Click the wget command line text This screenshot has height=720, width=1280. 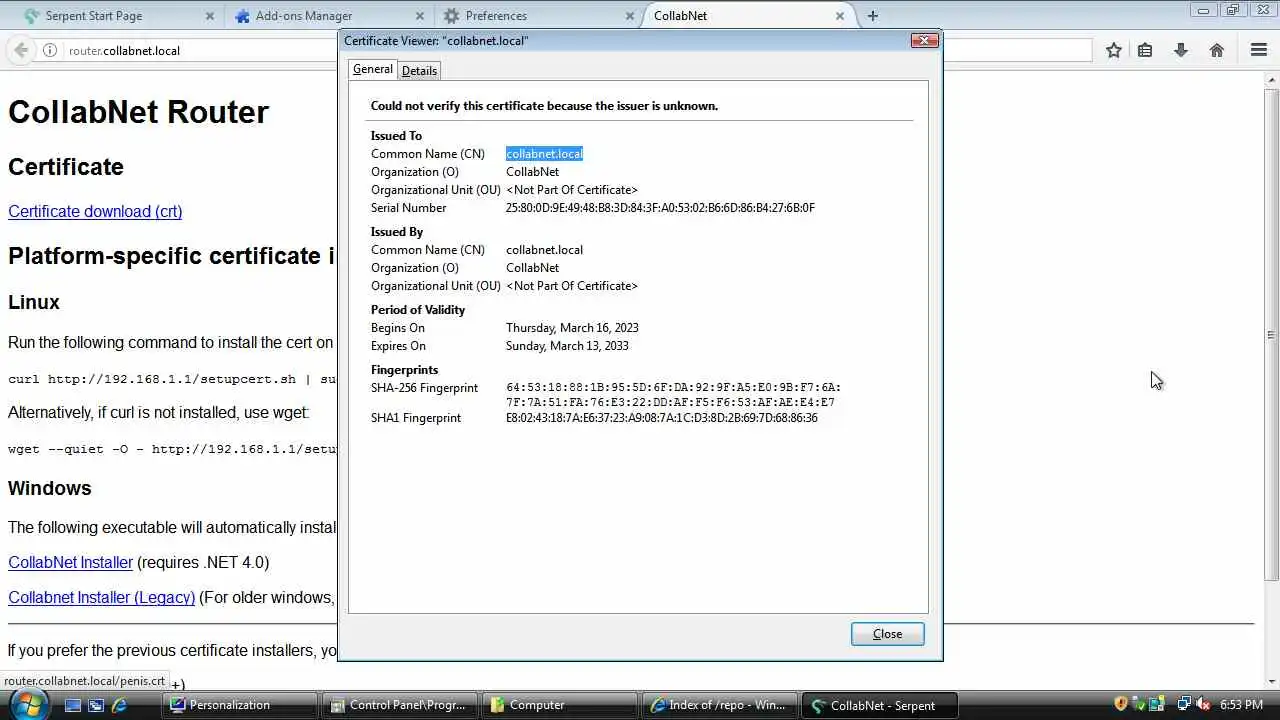coord(173,449)
